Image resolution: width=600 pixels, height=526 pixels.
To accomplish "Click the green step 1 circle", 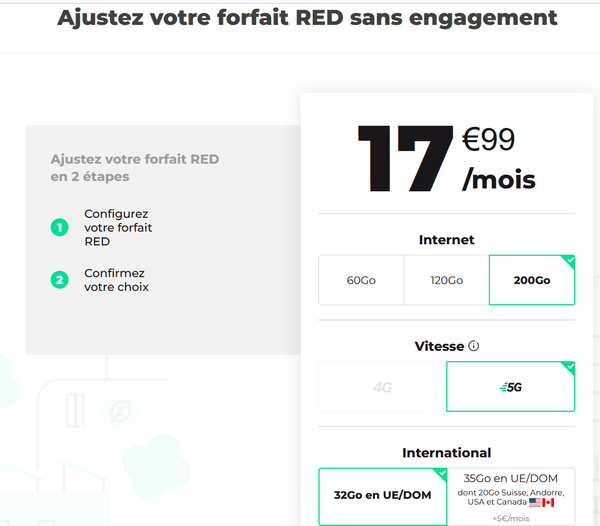I will pos(59,228).
